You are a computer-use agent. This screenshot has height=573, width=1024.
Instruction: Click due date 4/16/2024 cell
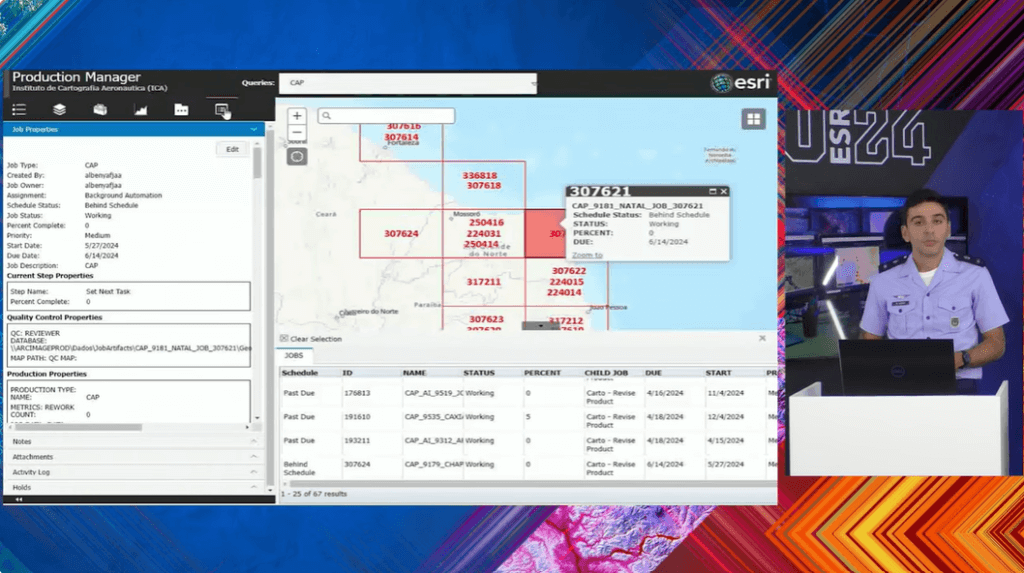tap(664, 393)
